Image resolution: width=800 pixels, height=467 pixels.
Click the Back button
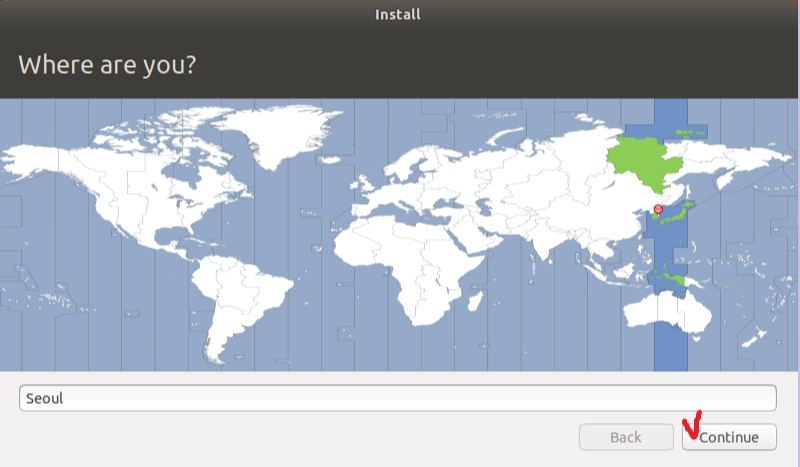point(626,437)
